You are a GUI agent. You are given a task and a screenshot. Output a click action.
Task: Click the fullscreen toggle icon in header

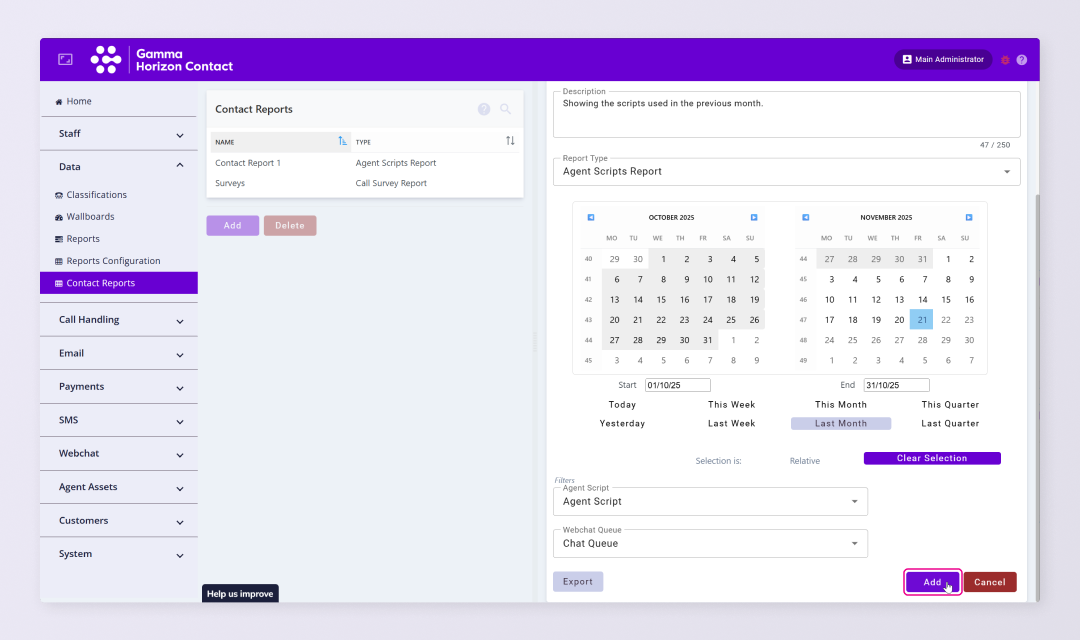pos(65,60)
